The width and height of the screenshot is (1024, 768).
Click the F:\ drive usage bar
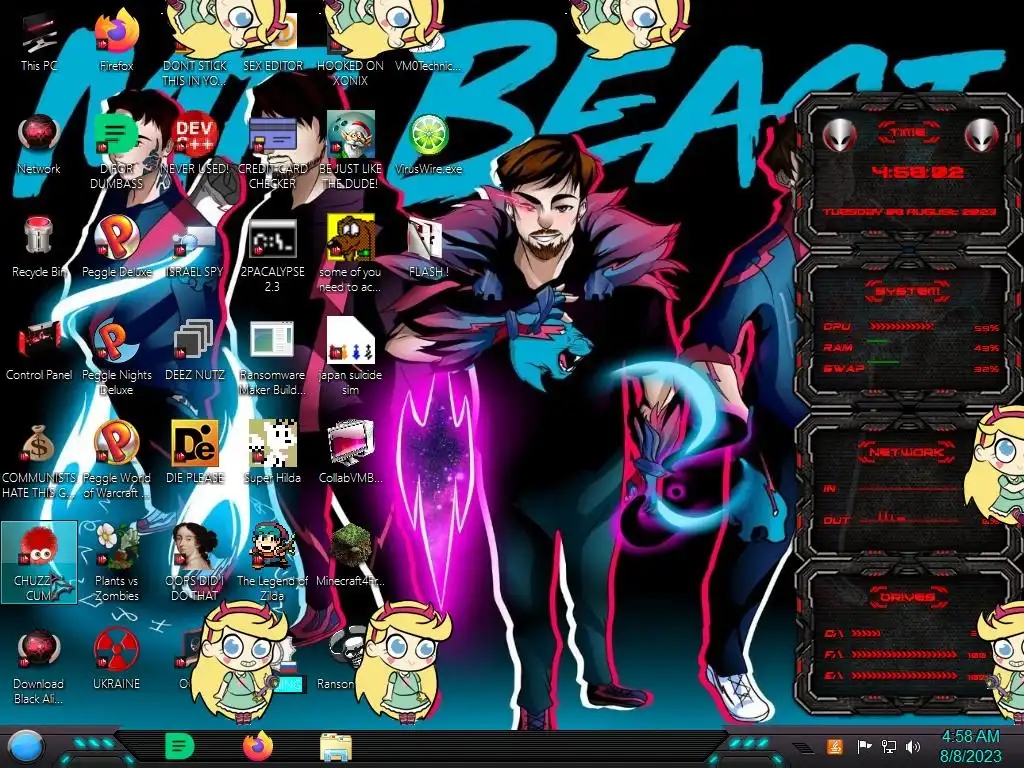pos(904,654)
